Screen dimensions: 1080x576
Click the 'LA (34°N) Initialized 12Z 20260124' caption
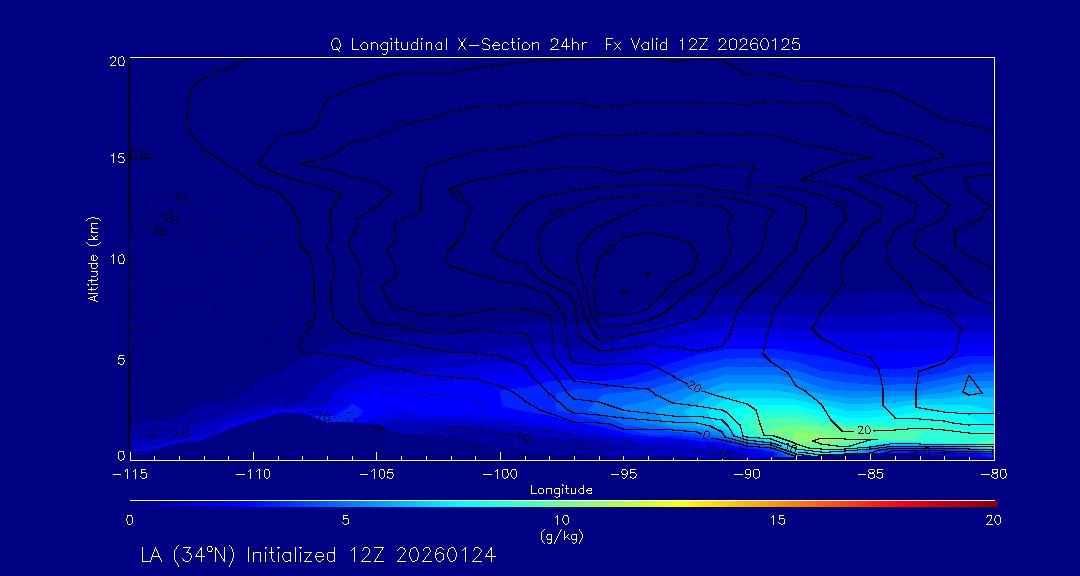318,554
